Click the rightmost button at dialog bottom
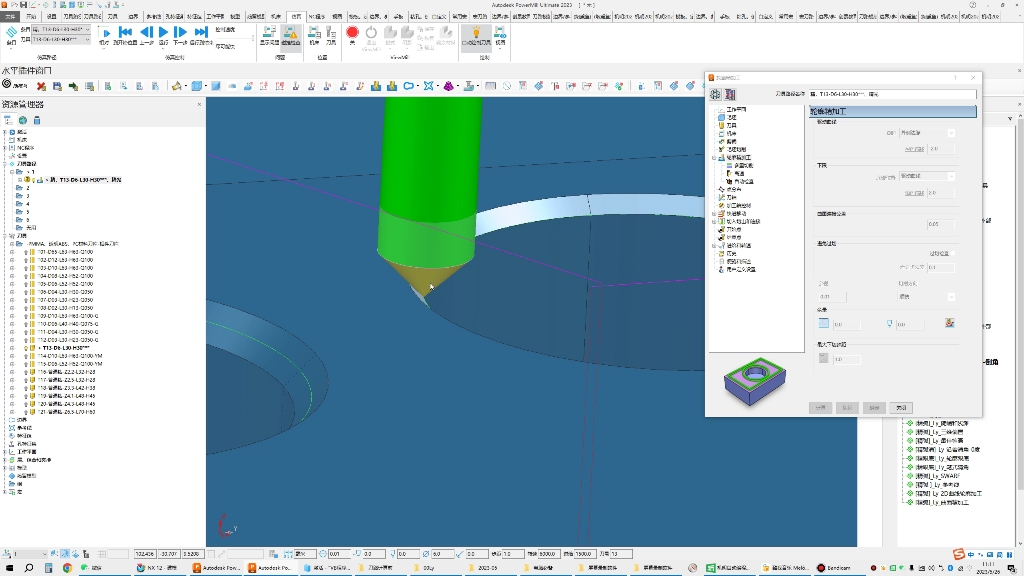The height and width of the screenshot is (576, 1024). click(901, 408)
